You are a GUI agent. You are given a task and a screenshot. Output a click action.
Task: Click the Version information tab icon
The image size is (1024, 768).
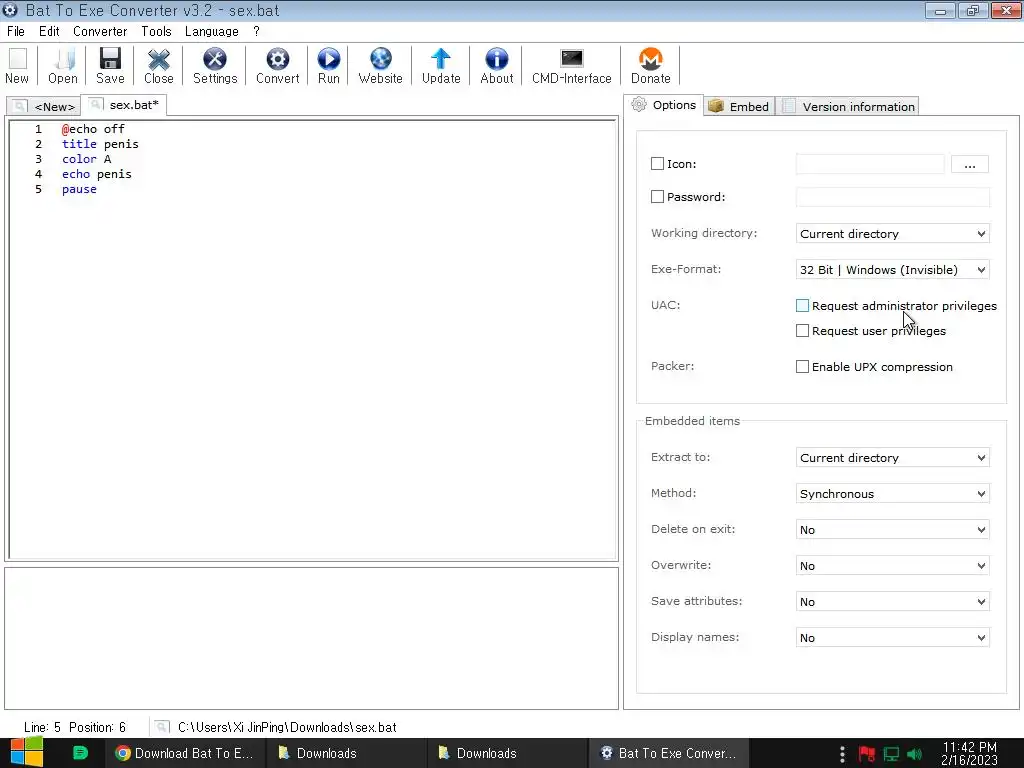pos(789,106)
